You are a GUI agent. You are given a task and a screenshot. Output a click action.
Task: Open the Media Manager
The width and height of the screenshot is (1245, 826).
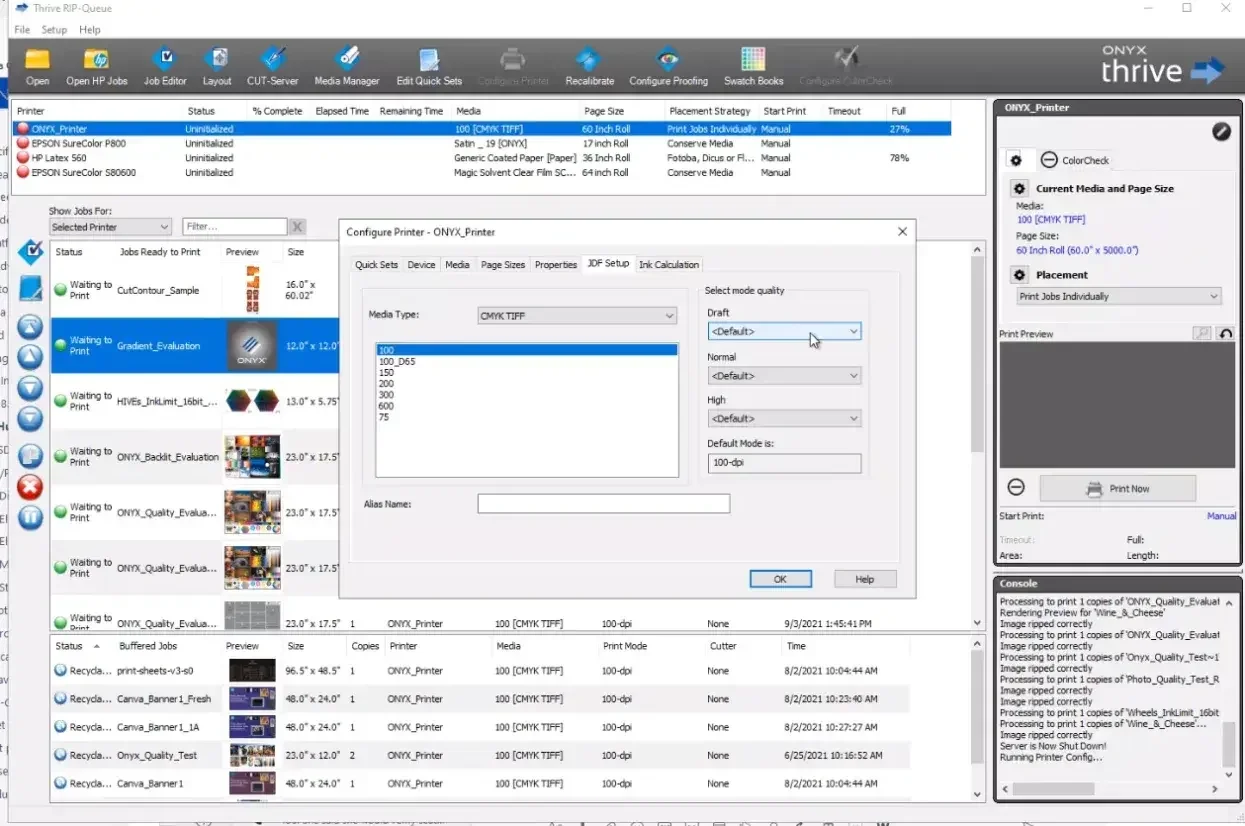tap(347, 60)
